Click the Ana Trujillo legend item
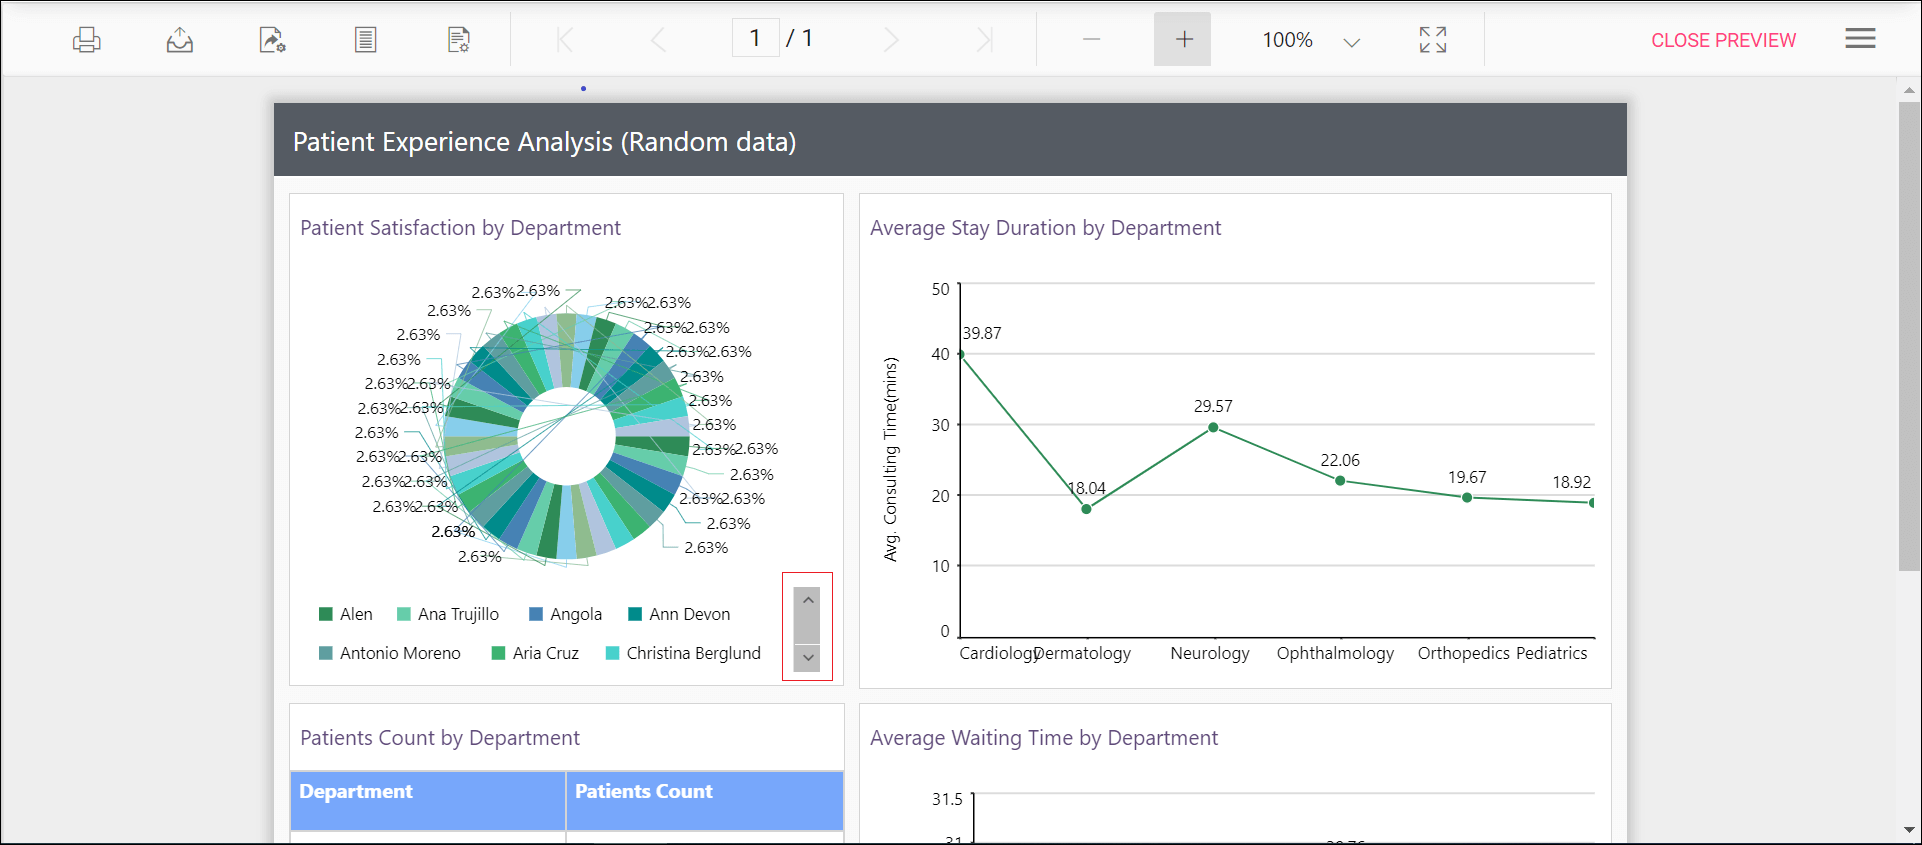1922x845 pixels. click(448, 614)
